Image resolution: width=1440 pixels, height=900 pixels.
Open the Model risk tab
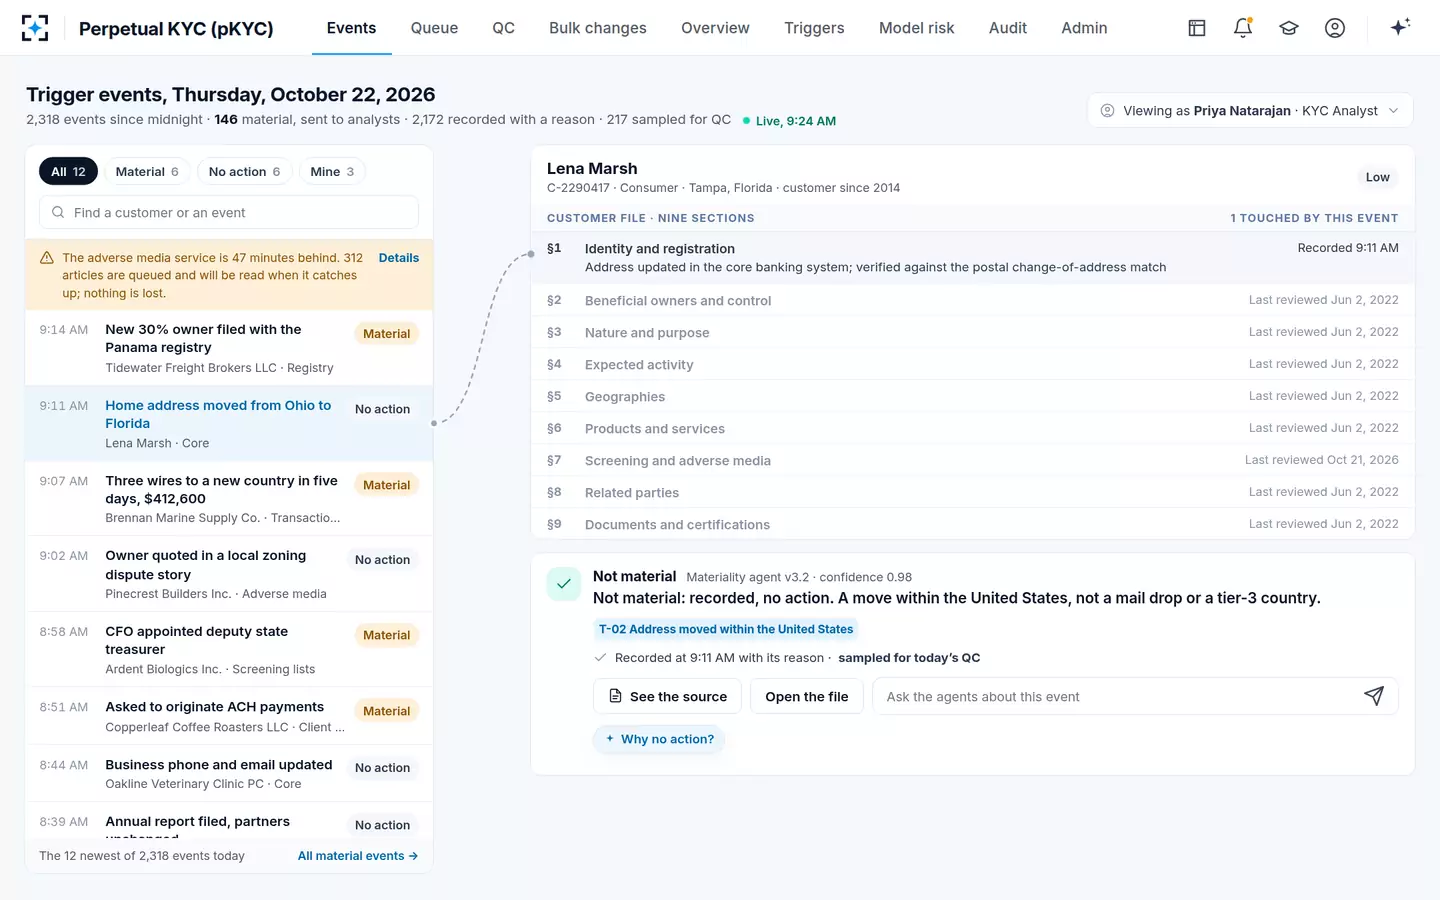[x=916, y=28]
